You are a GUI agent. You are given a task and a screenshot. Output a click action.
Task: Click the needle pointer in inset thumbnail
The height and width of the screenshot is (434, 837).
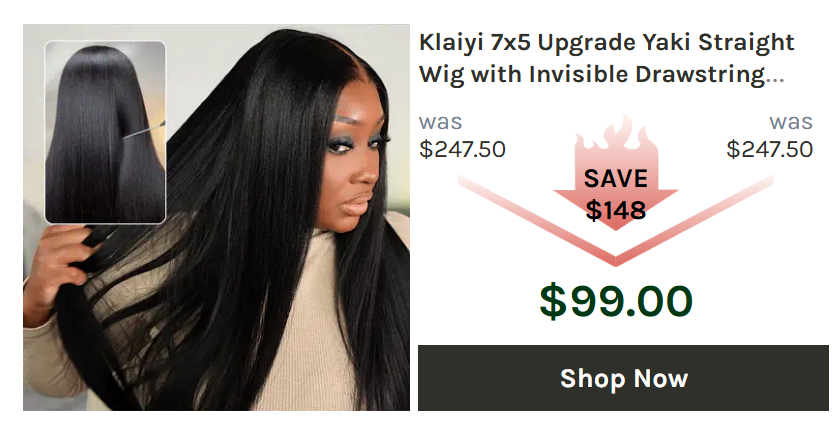coord(144,130)
